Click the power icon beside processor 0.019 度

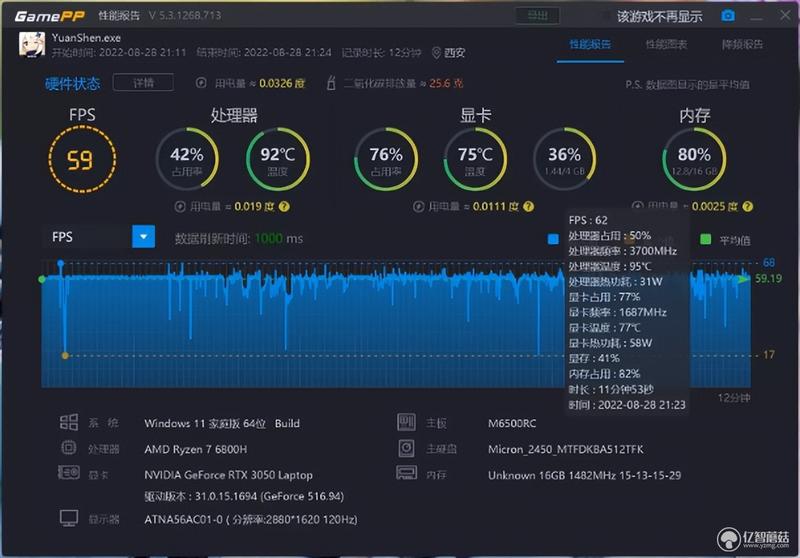[180, 207]
